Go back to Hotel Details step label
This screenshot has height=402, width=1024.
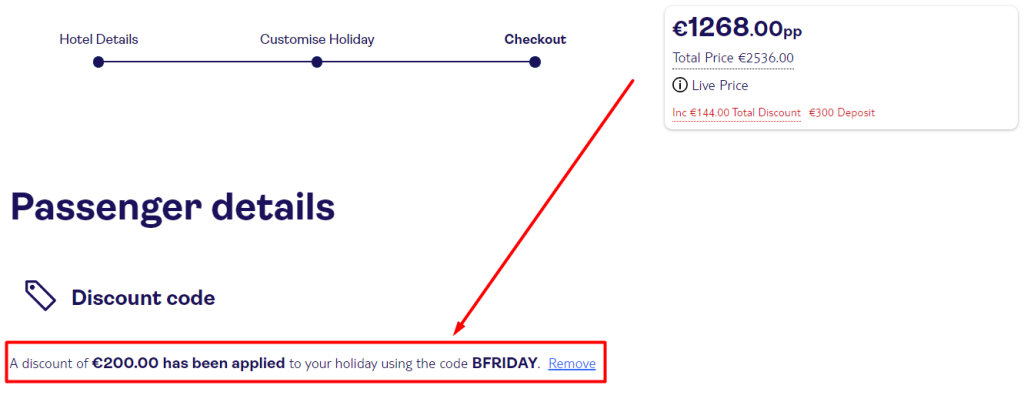pyautogui.click(x=99, y=39)
